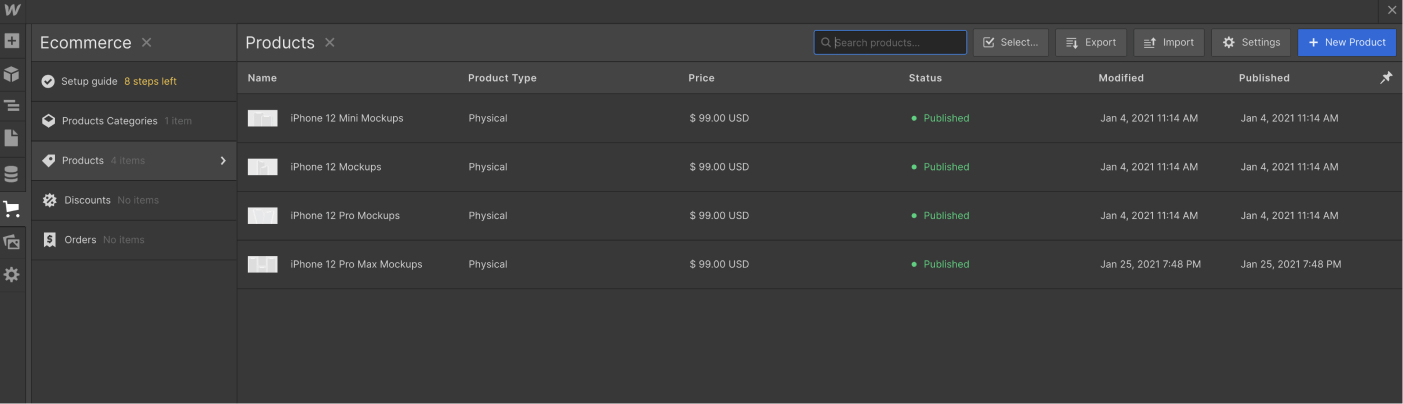Image resolution: width=1403 pixels, height=404 pixels.
Task: Pin the products table column
Action: 1386,78
